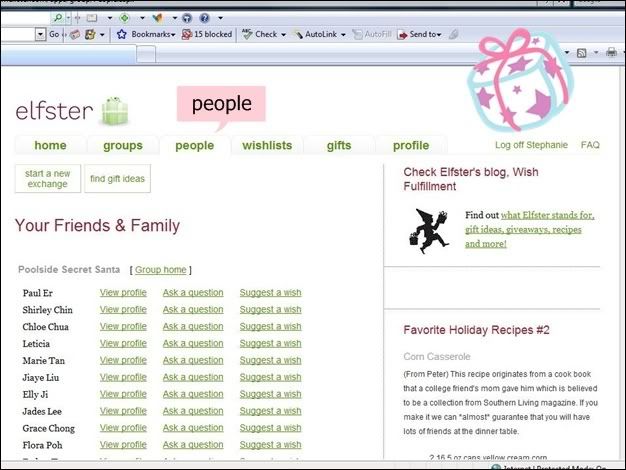
Task: Expand the Check dropdown arrow
Action: (283, 35)
